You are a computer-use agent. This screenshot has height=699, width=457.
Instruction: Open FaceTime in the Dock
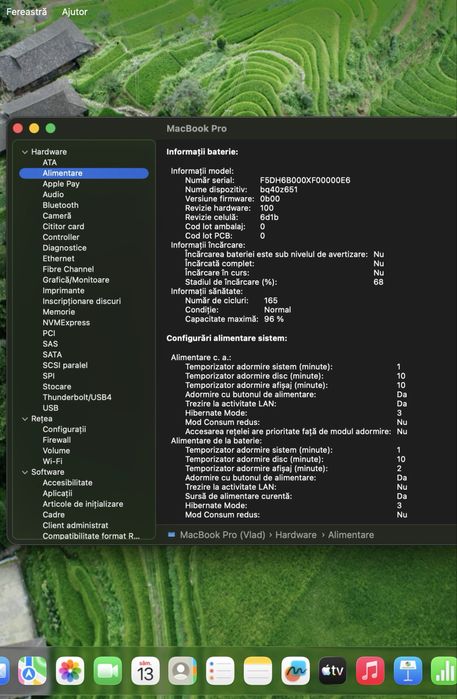(x=107, y=670)
